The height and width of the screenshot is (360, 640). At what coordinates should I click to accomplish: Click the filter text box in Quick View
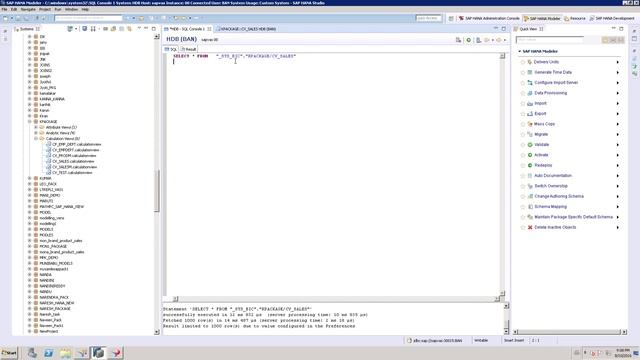[x=549, y=40]
